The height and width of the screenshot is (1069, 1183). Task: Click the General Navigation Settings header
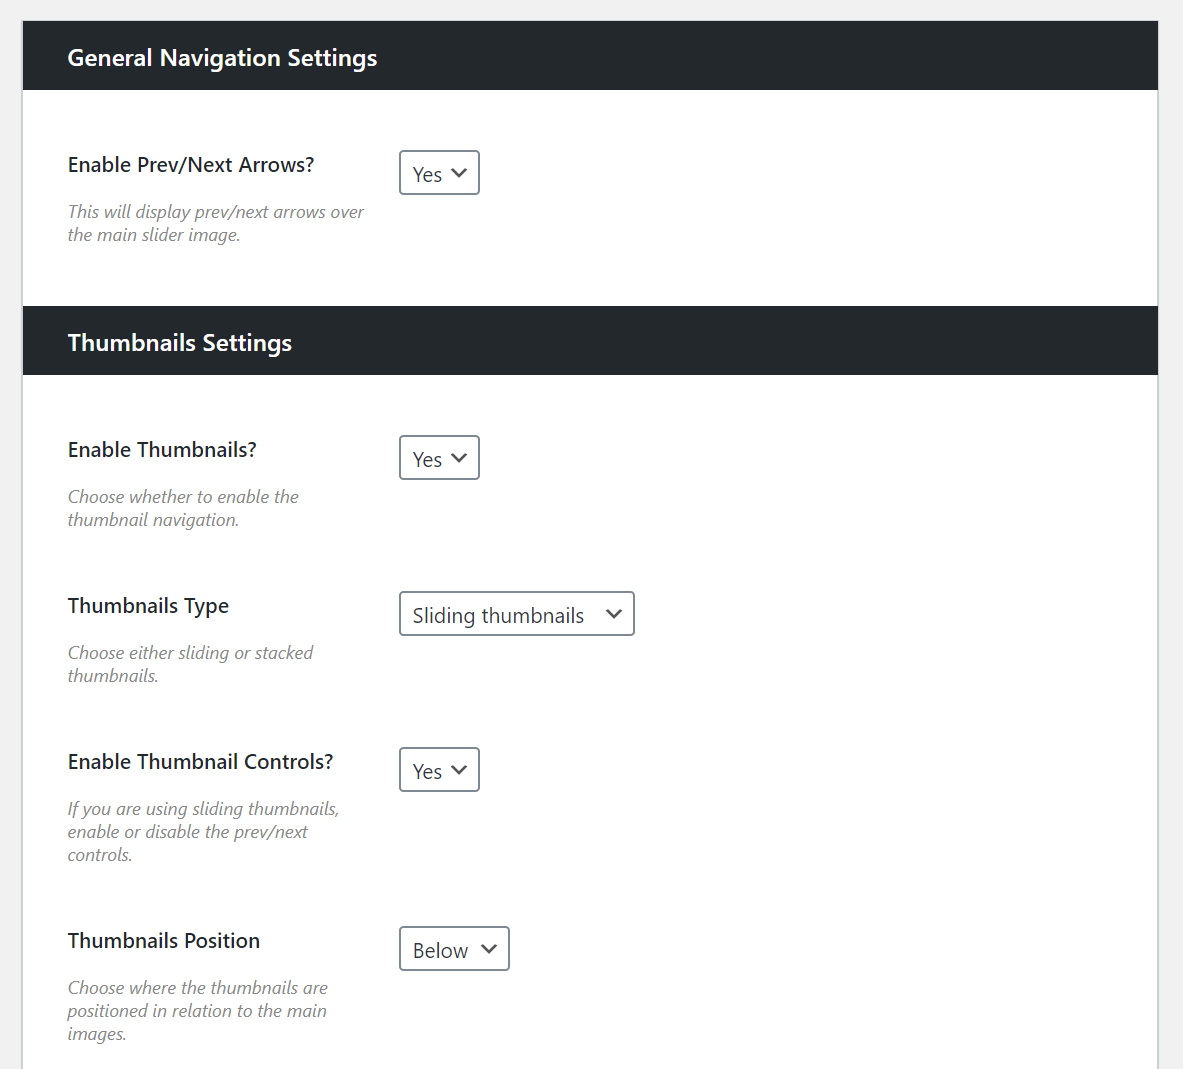point(590,56)
